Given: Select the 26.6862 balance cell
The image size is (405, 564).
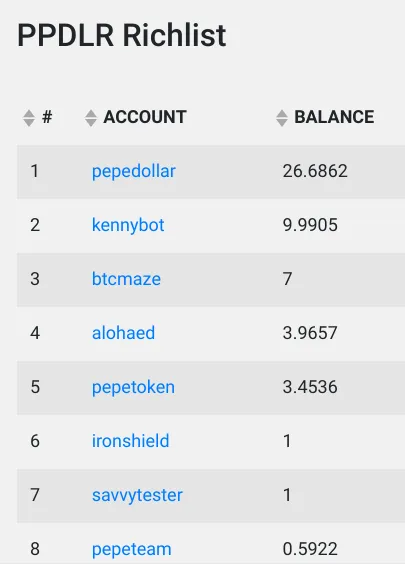Looking at the screenshot, I should coord(315,171).
